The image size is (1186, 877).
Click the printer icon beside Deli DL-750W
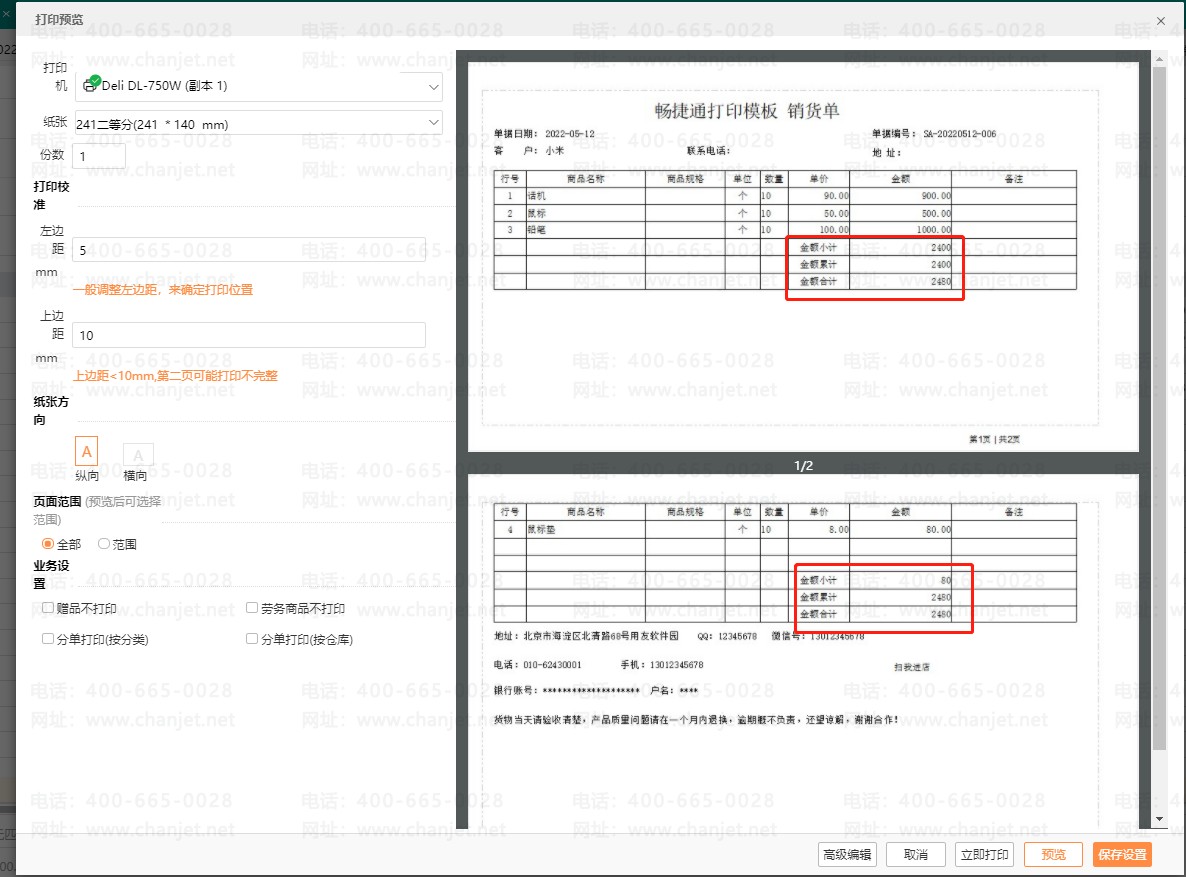tap(91, 84)
